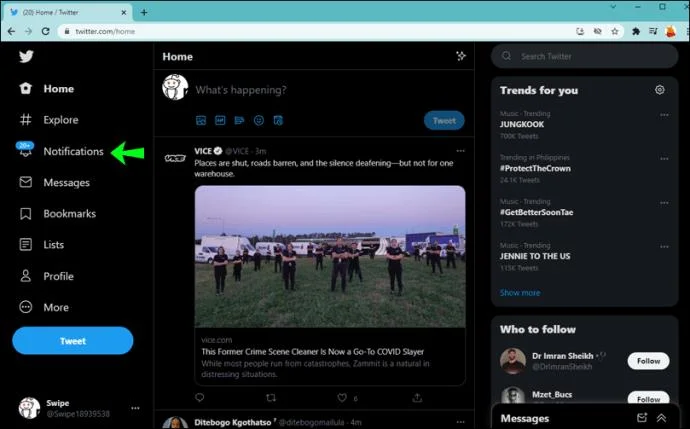The image size is (690, 429).
Task: Follow Mzet_Bucs
Action: pyautogui.click(x=648, y=399)
